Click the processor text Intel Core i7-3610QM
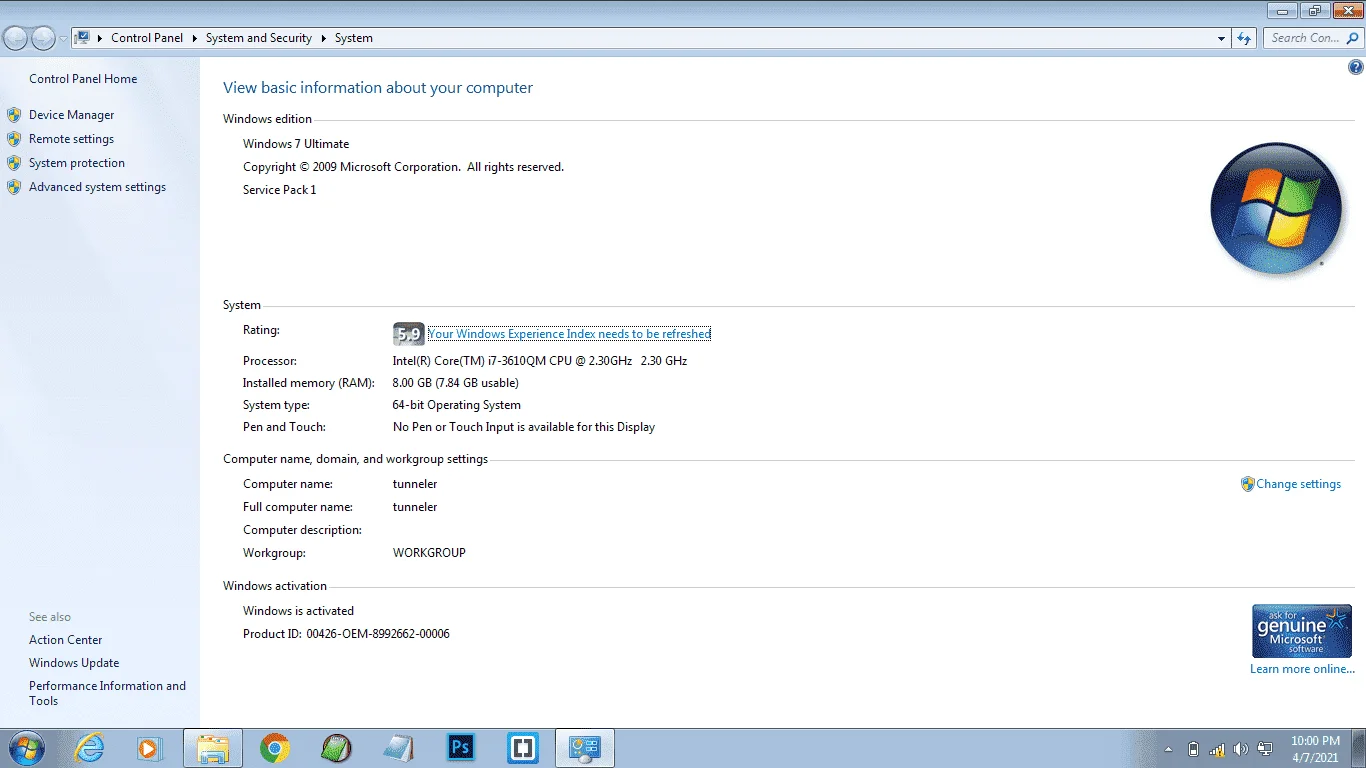 [x=540, y=361]
